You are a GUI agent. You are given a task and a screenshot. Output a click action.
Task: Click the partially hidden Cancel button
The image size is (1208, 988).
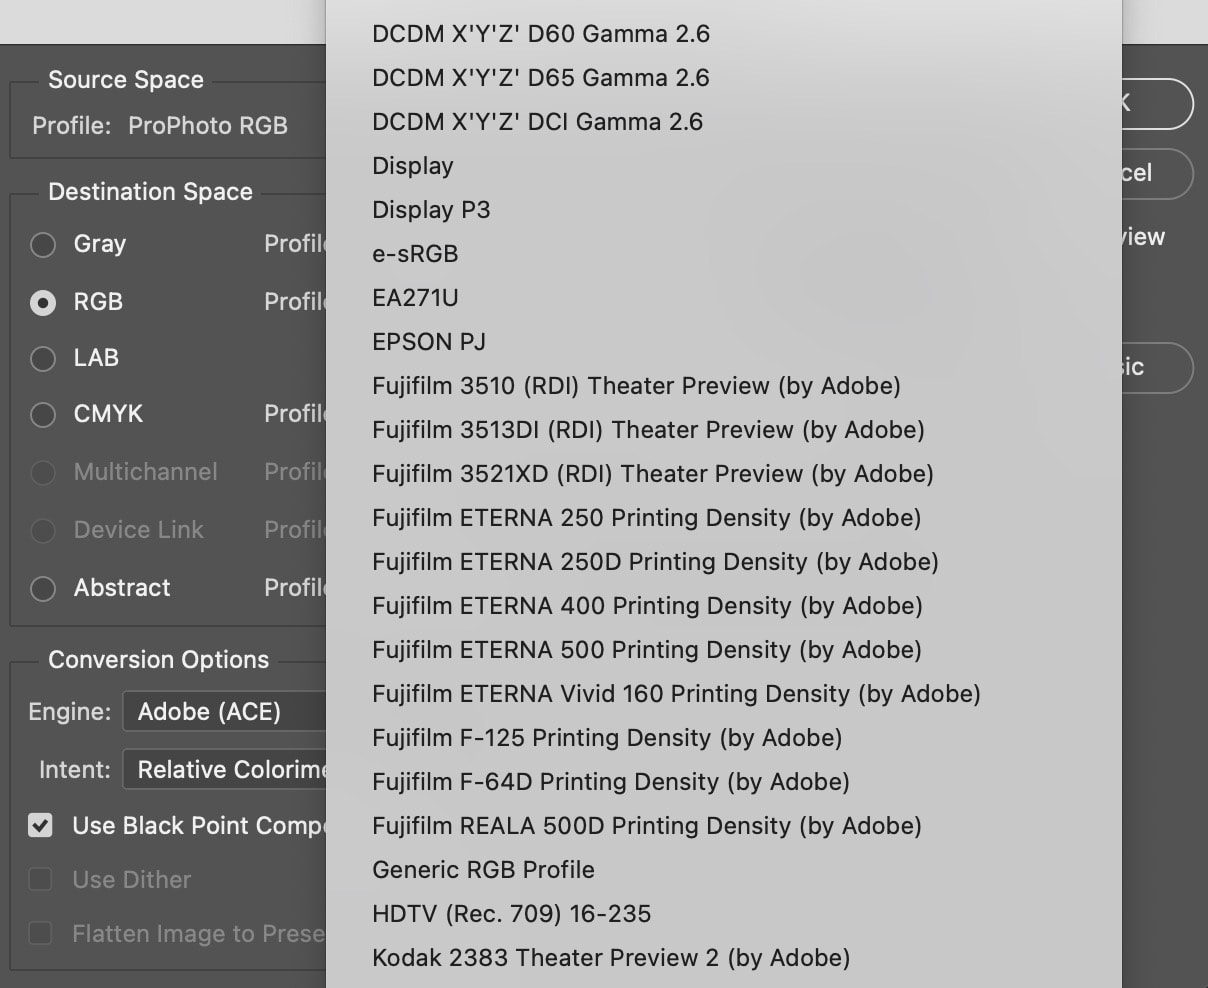[x=1156, y=174]
